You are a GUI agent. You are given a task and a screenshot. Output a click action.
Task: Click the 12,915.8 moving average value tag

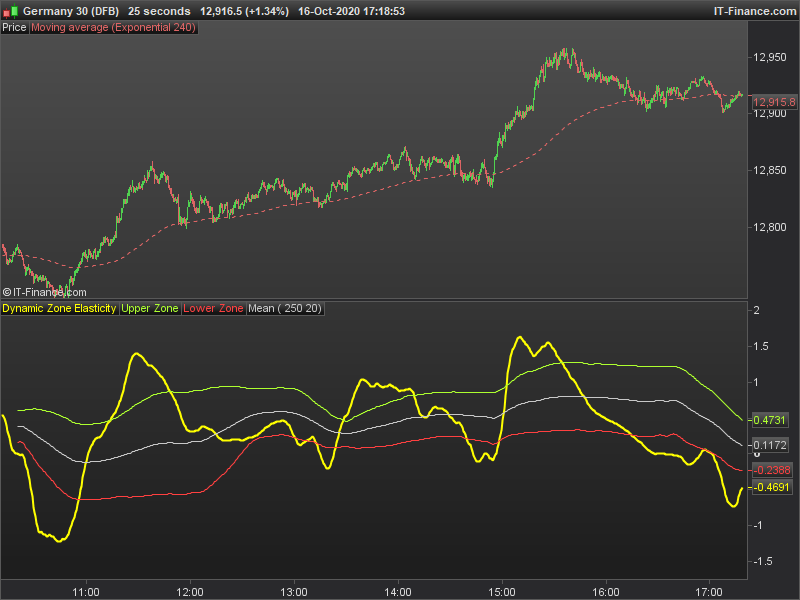[x=774, y=103]
